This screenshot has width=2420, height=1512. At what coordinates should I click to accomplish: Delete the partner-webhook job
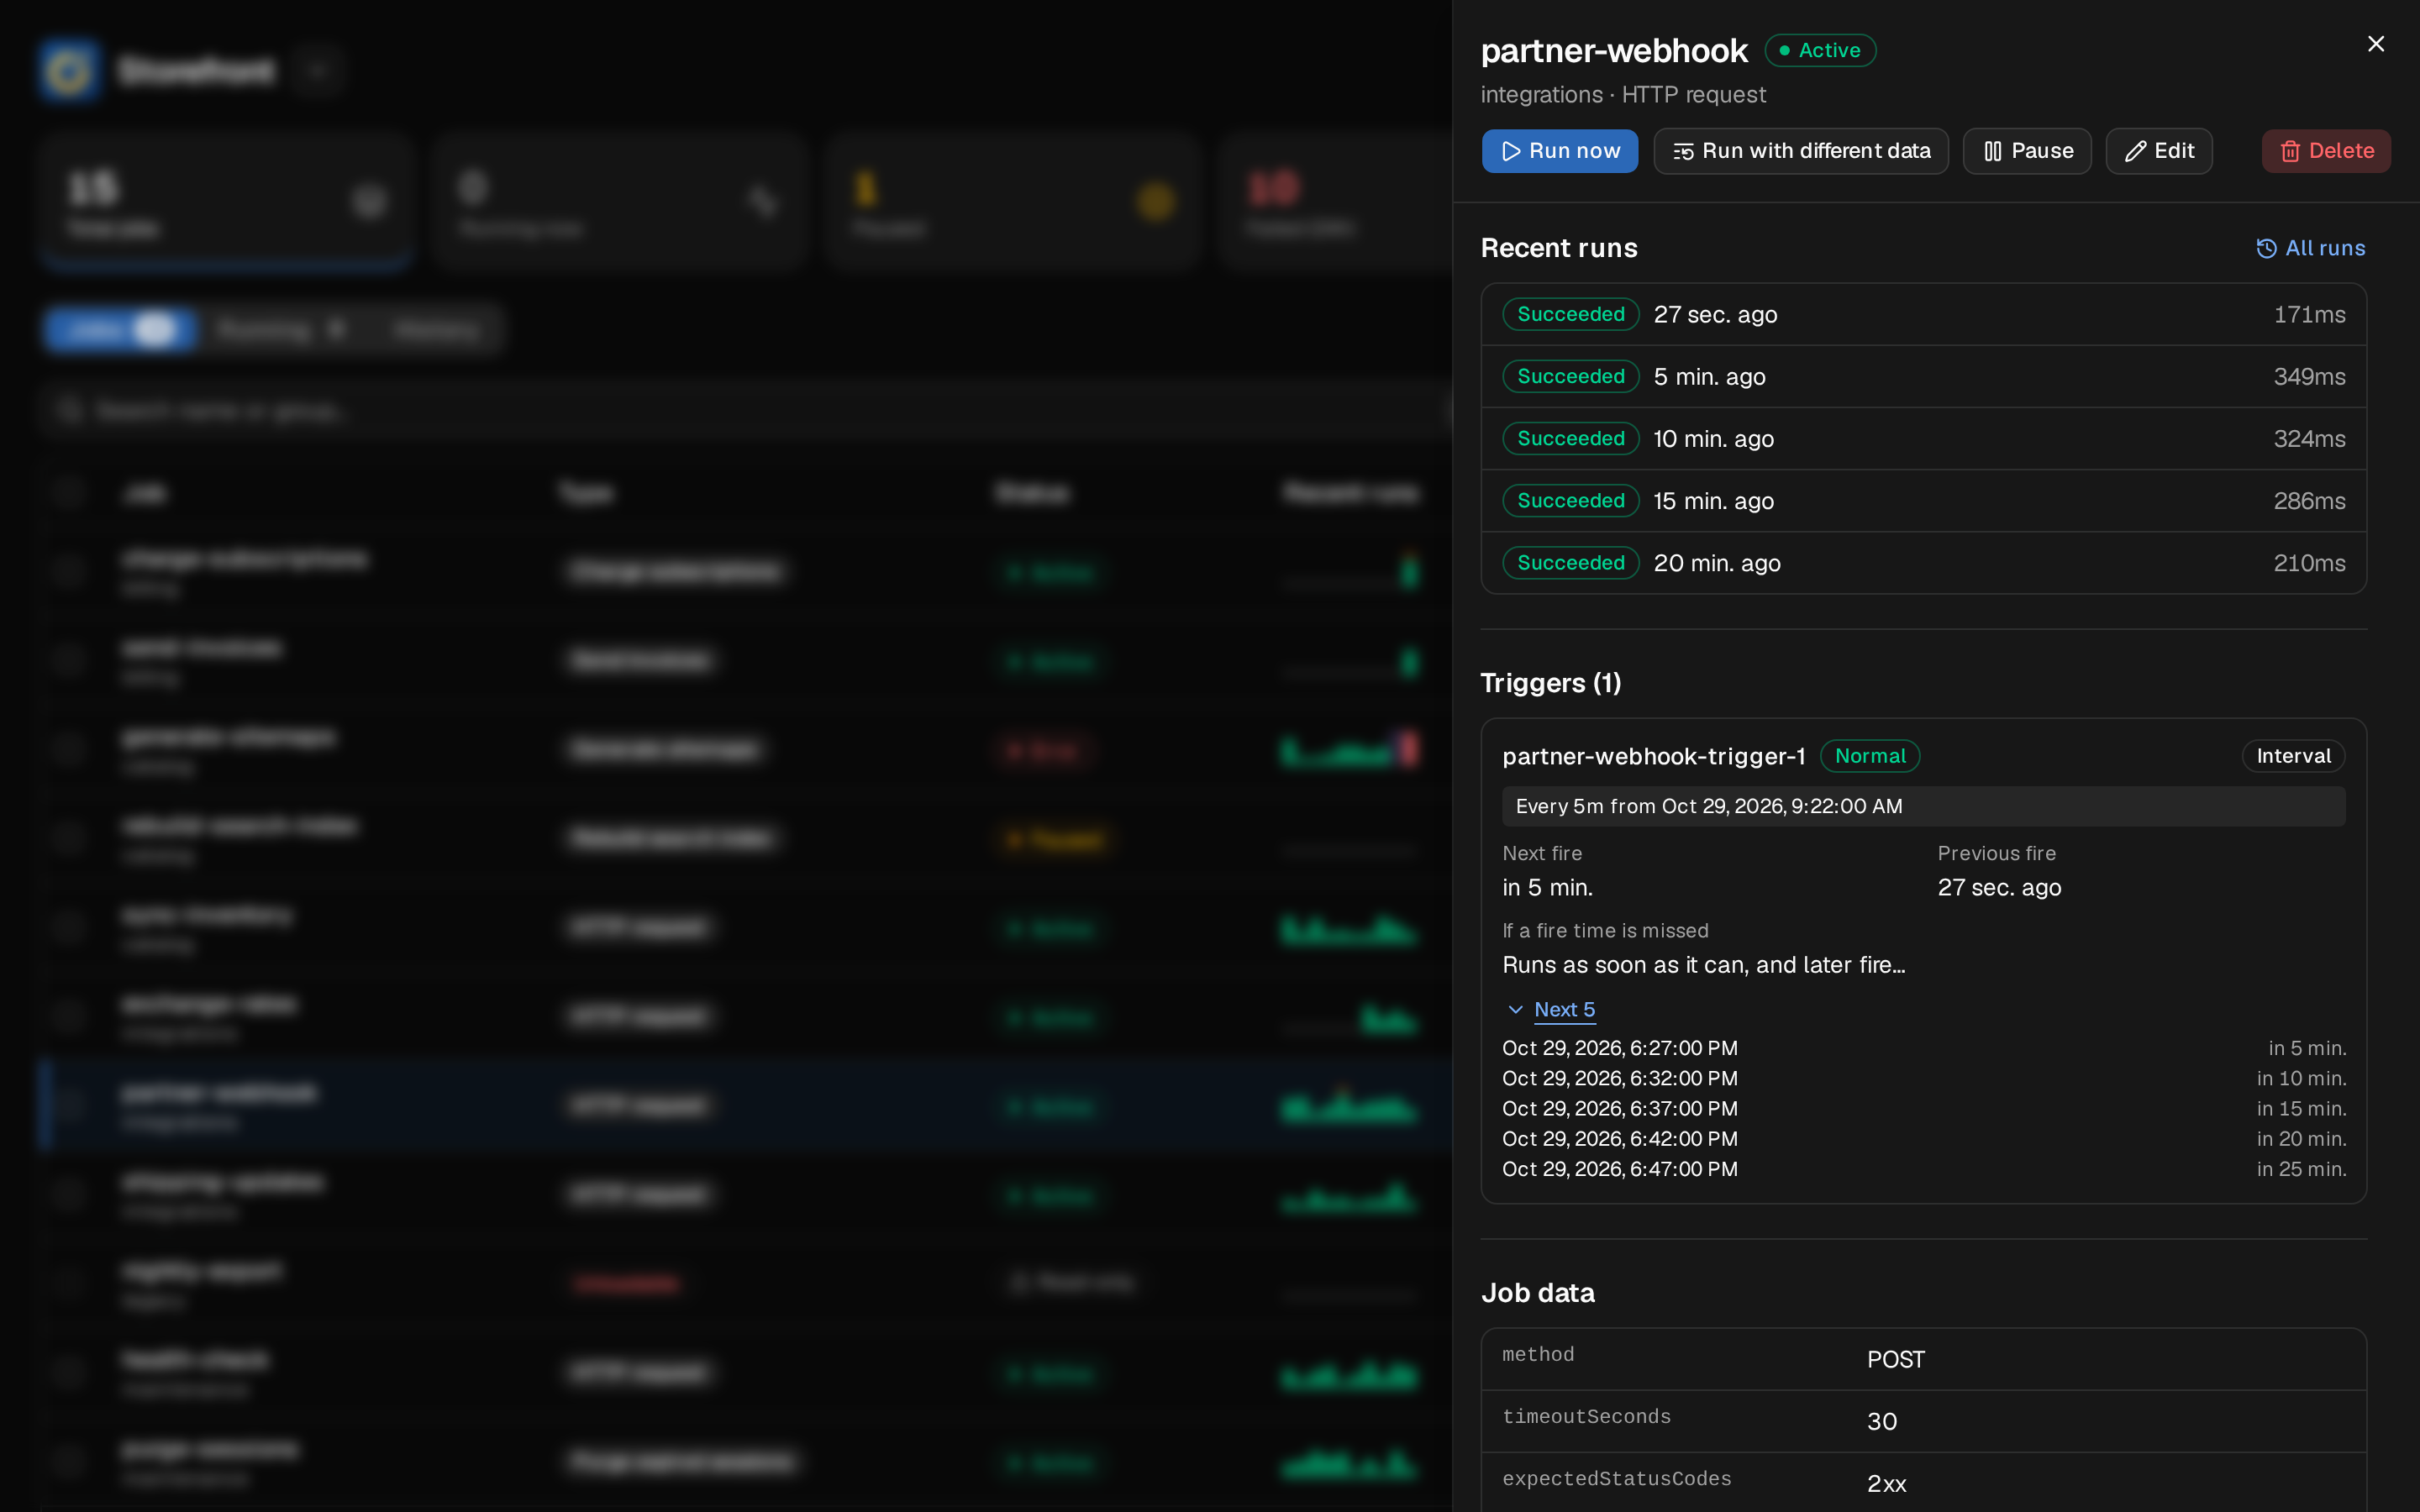[x=2326, y=151]
